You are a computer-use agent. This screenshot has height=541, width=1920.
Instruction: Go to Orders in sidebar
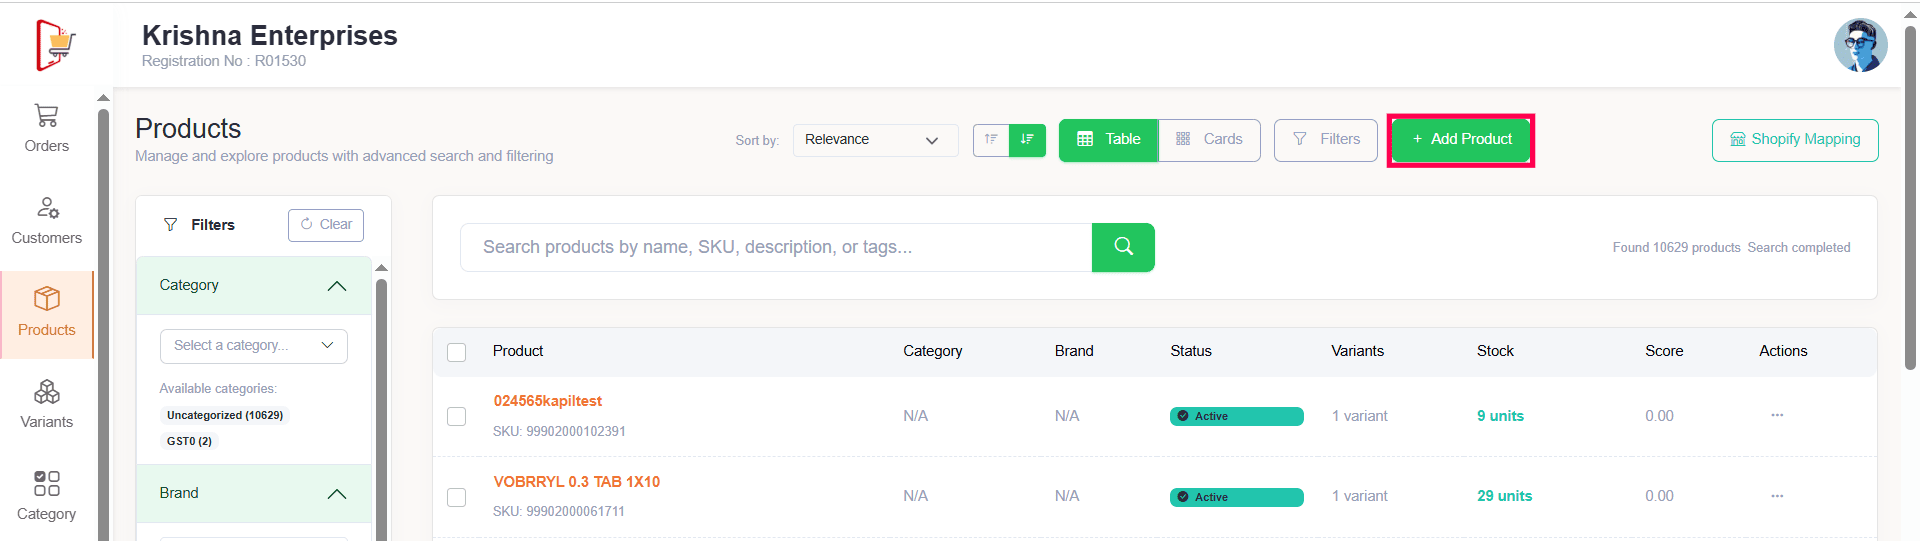pos(47,128)
